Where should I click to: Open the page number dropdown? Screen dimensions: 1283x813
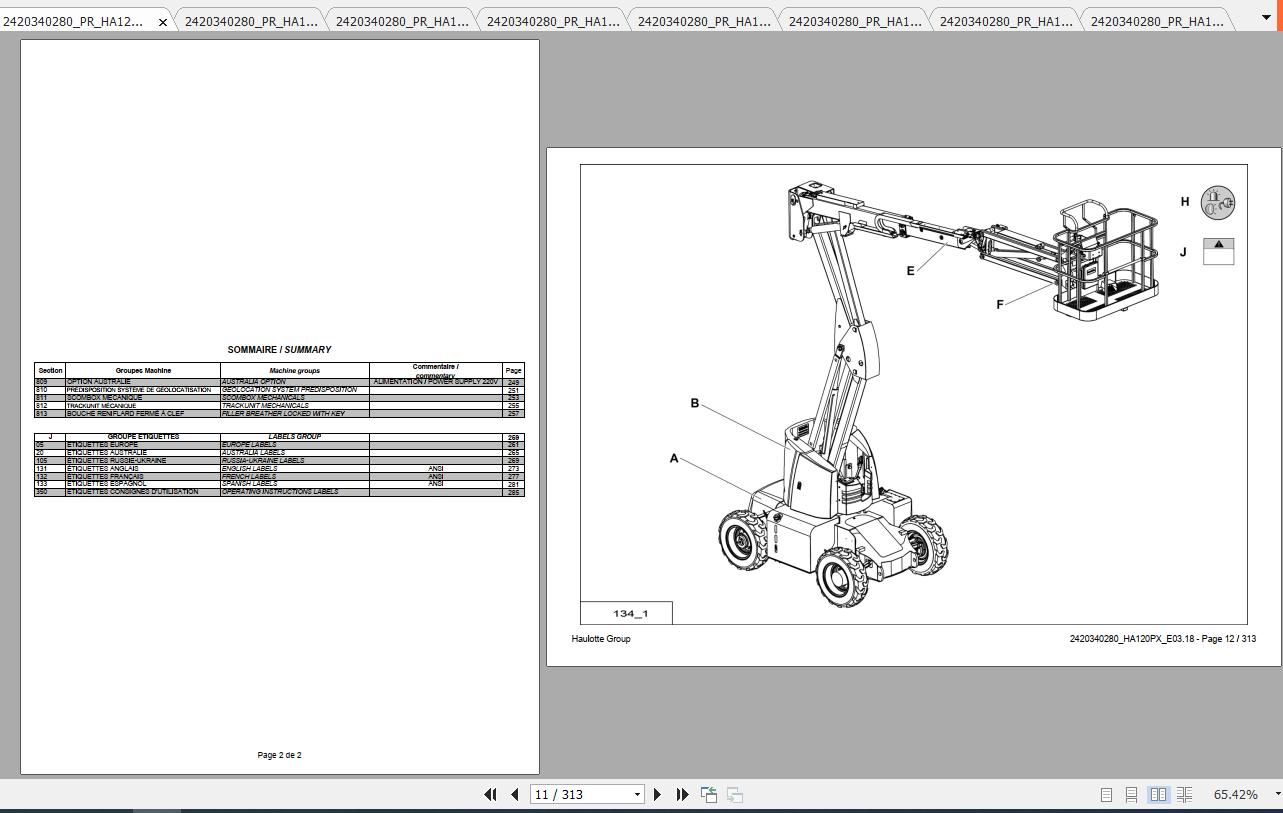click(x=637, y=794)
